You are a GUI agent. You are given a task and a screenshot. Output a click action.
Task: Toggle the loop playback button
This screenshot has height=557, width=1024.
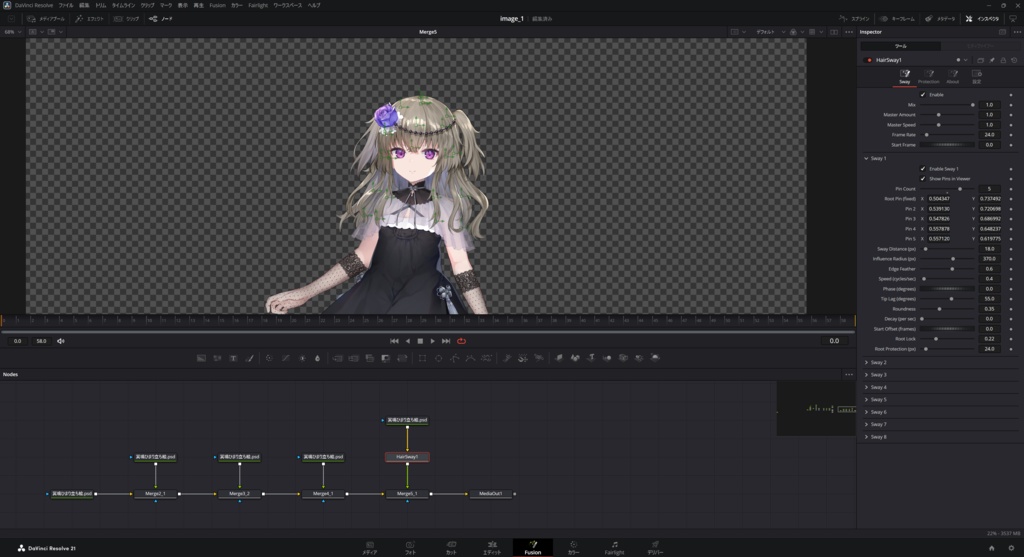point(462,341)
